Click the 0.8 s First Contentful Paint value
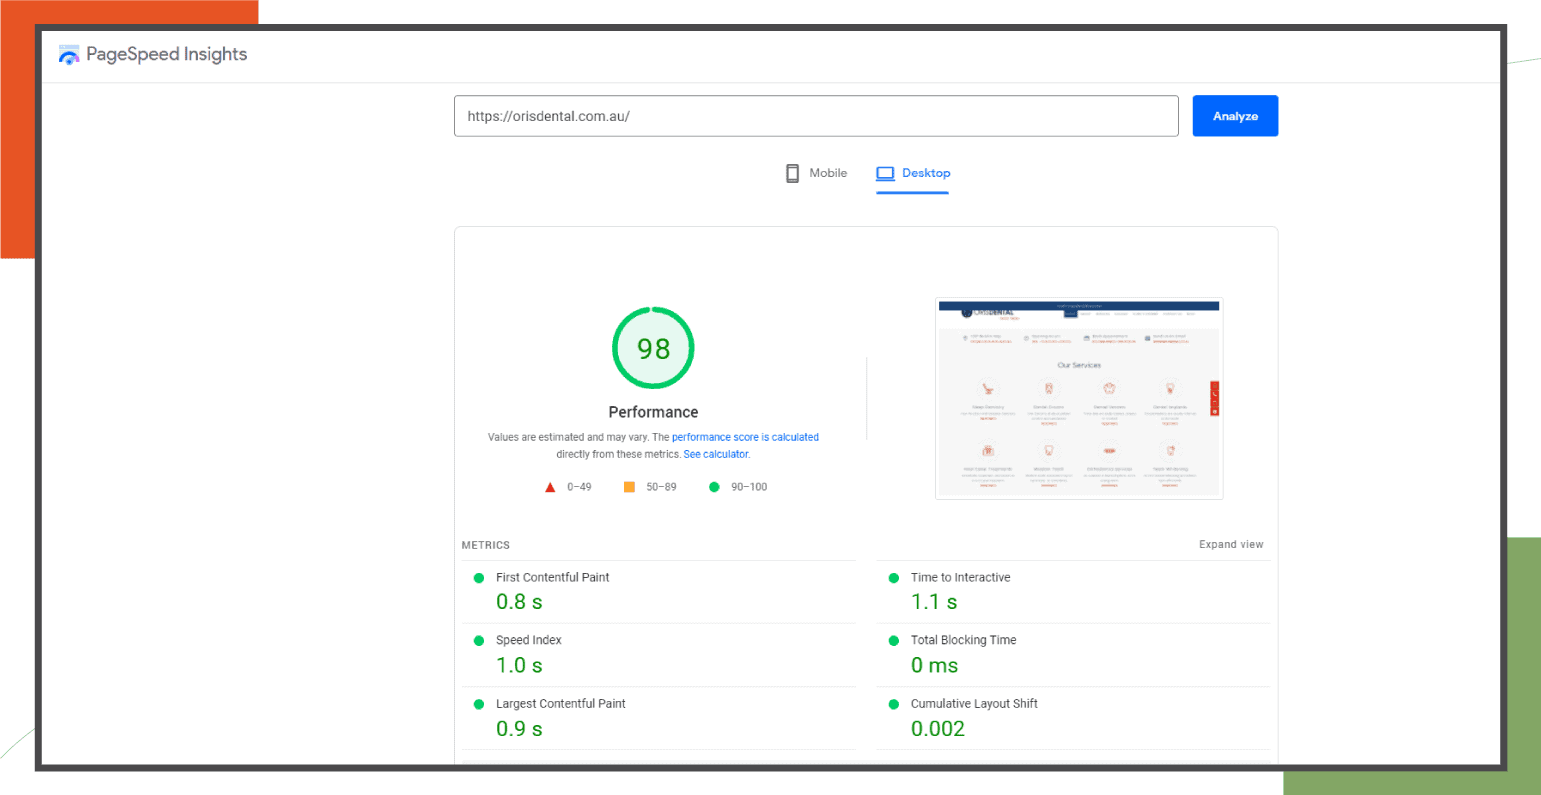 (519, 602)
